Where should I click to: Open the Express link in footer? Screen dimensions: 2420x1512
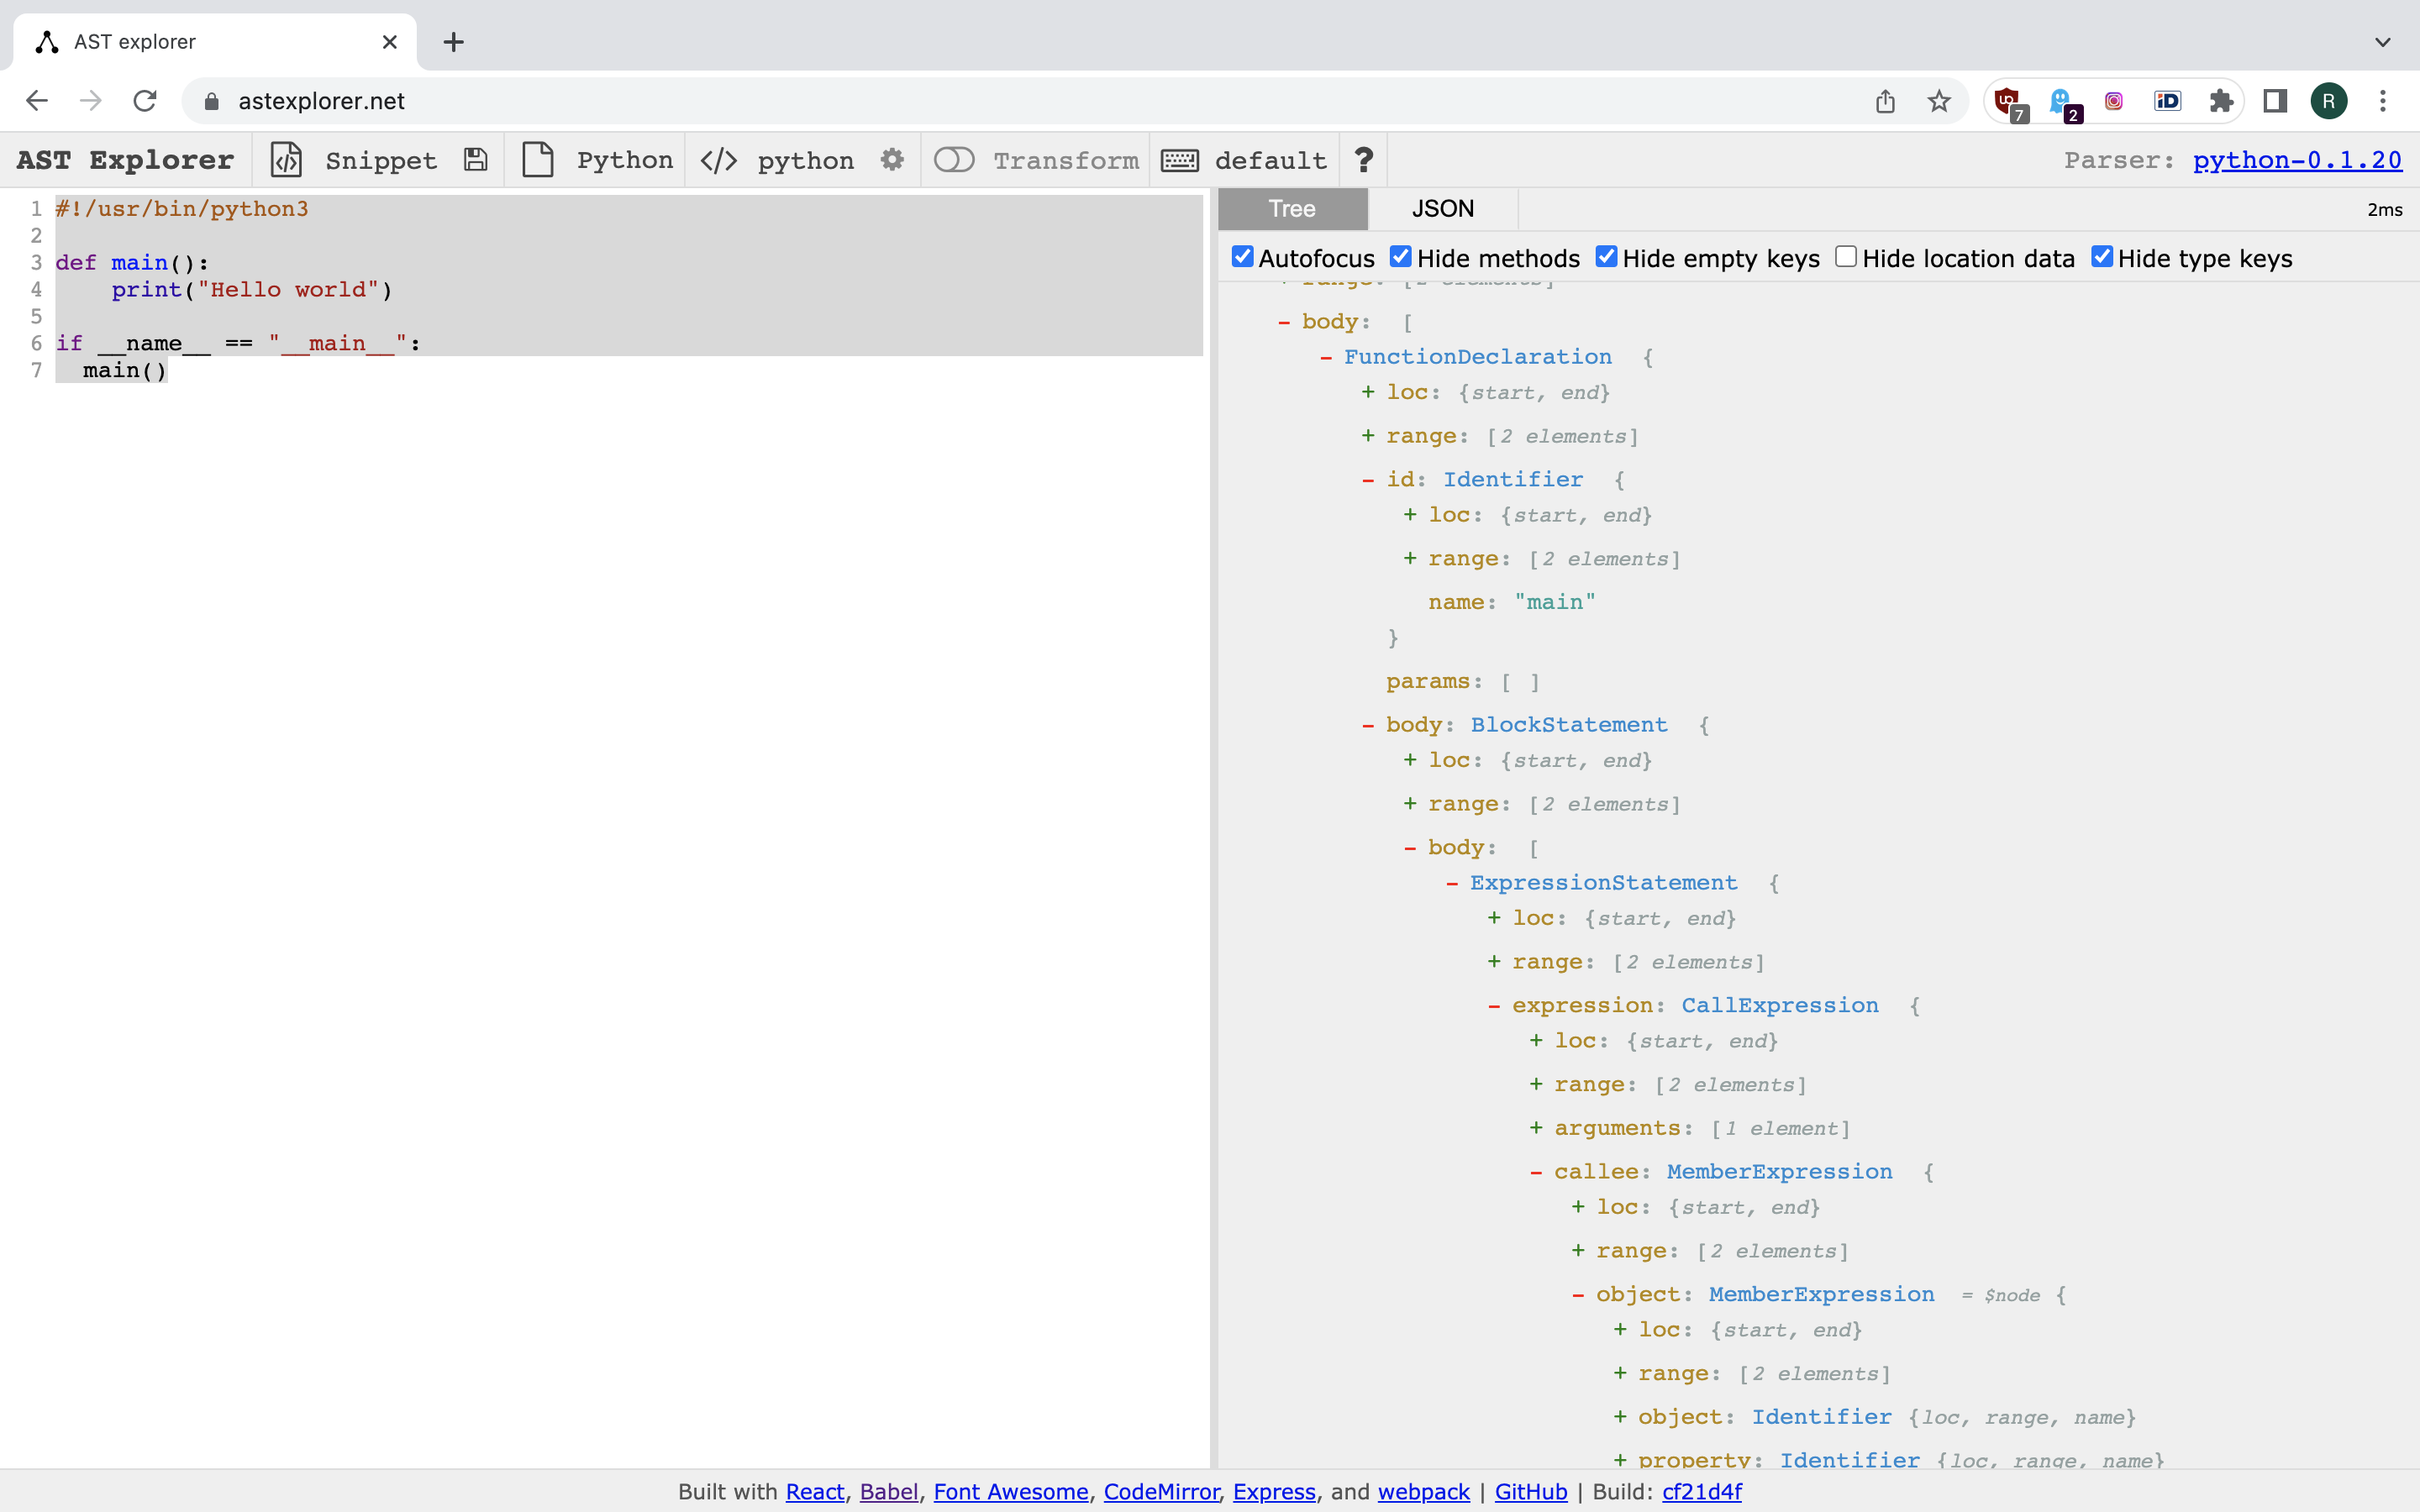pyautogui.click(x=1274, y=1491)
